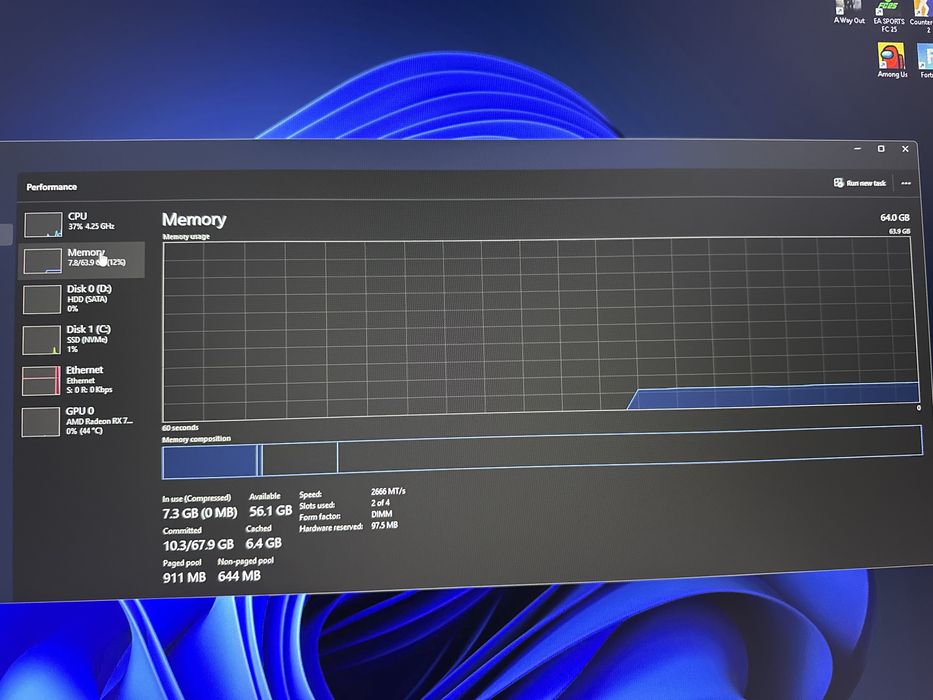933x700 pixels.
Task: Click the Speed 2666 MT/s value
Action: click(x=388, y=492)
